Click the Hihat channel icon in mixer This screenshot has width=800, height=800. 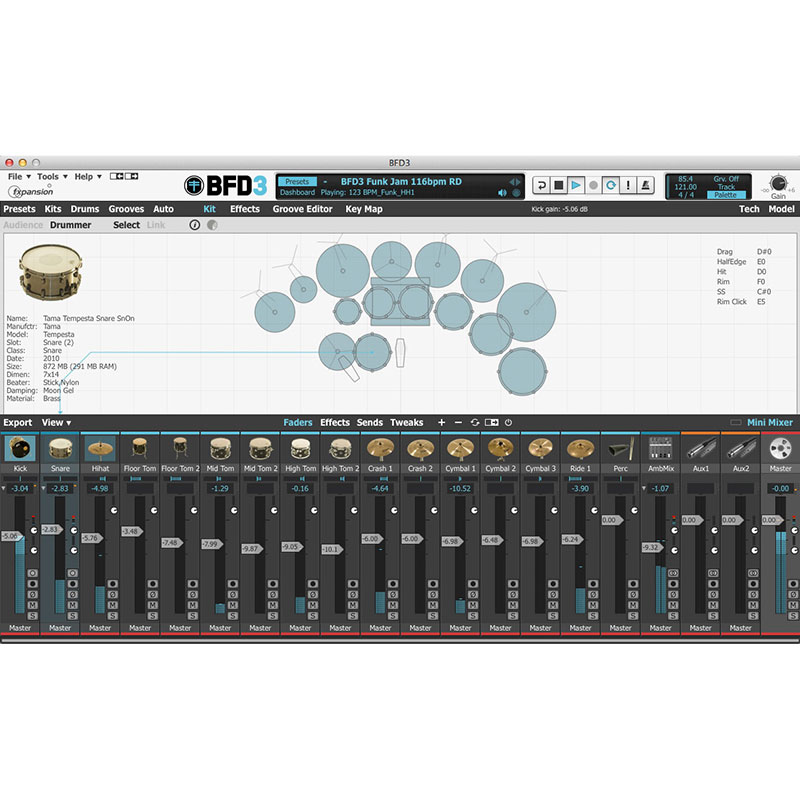pyautogui.click(x=99, y=448)
